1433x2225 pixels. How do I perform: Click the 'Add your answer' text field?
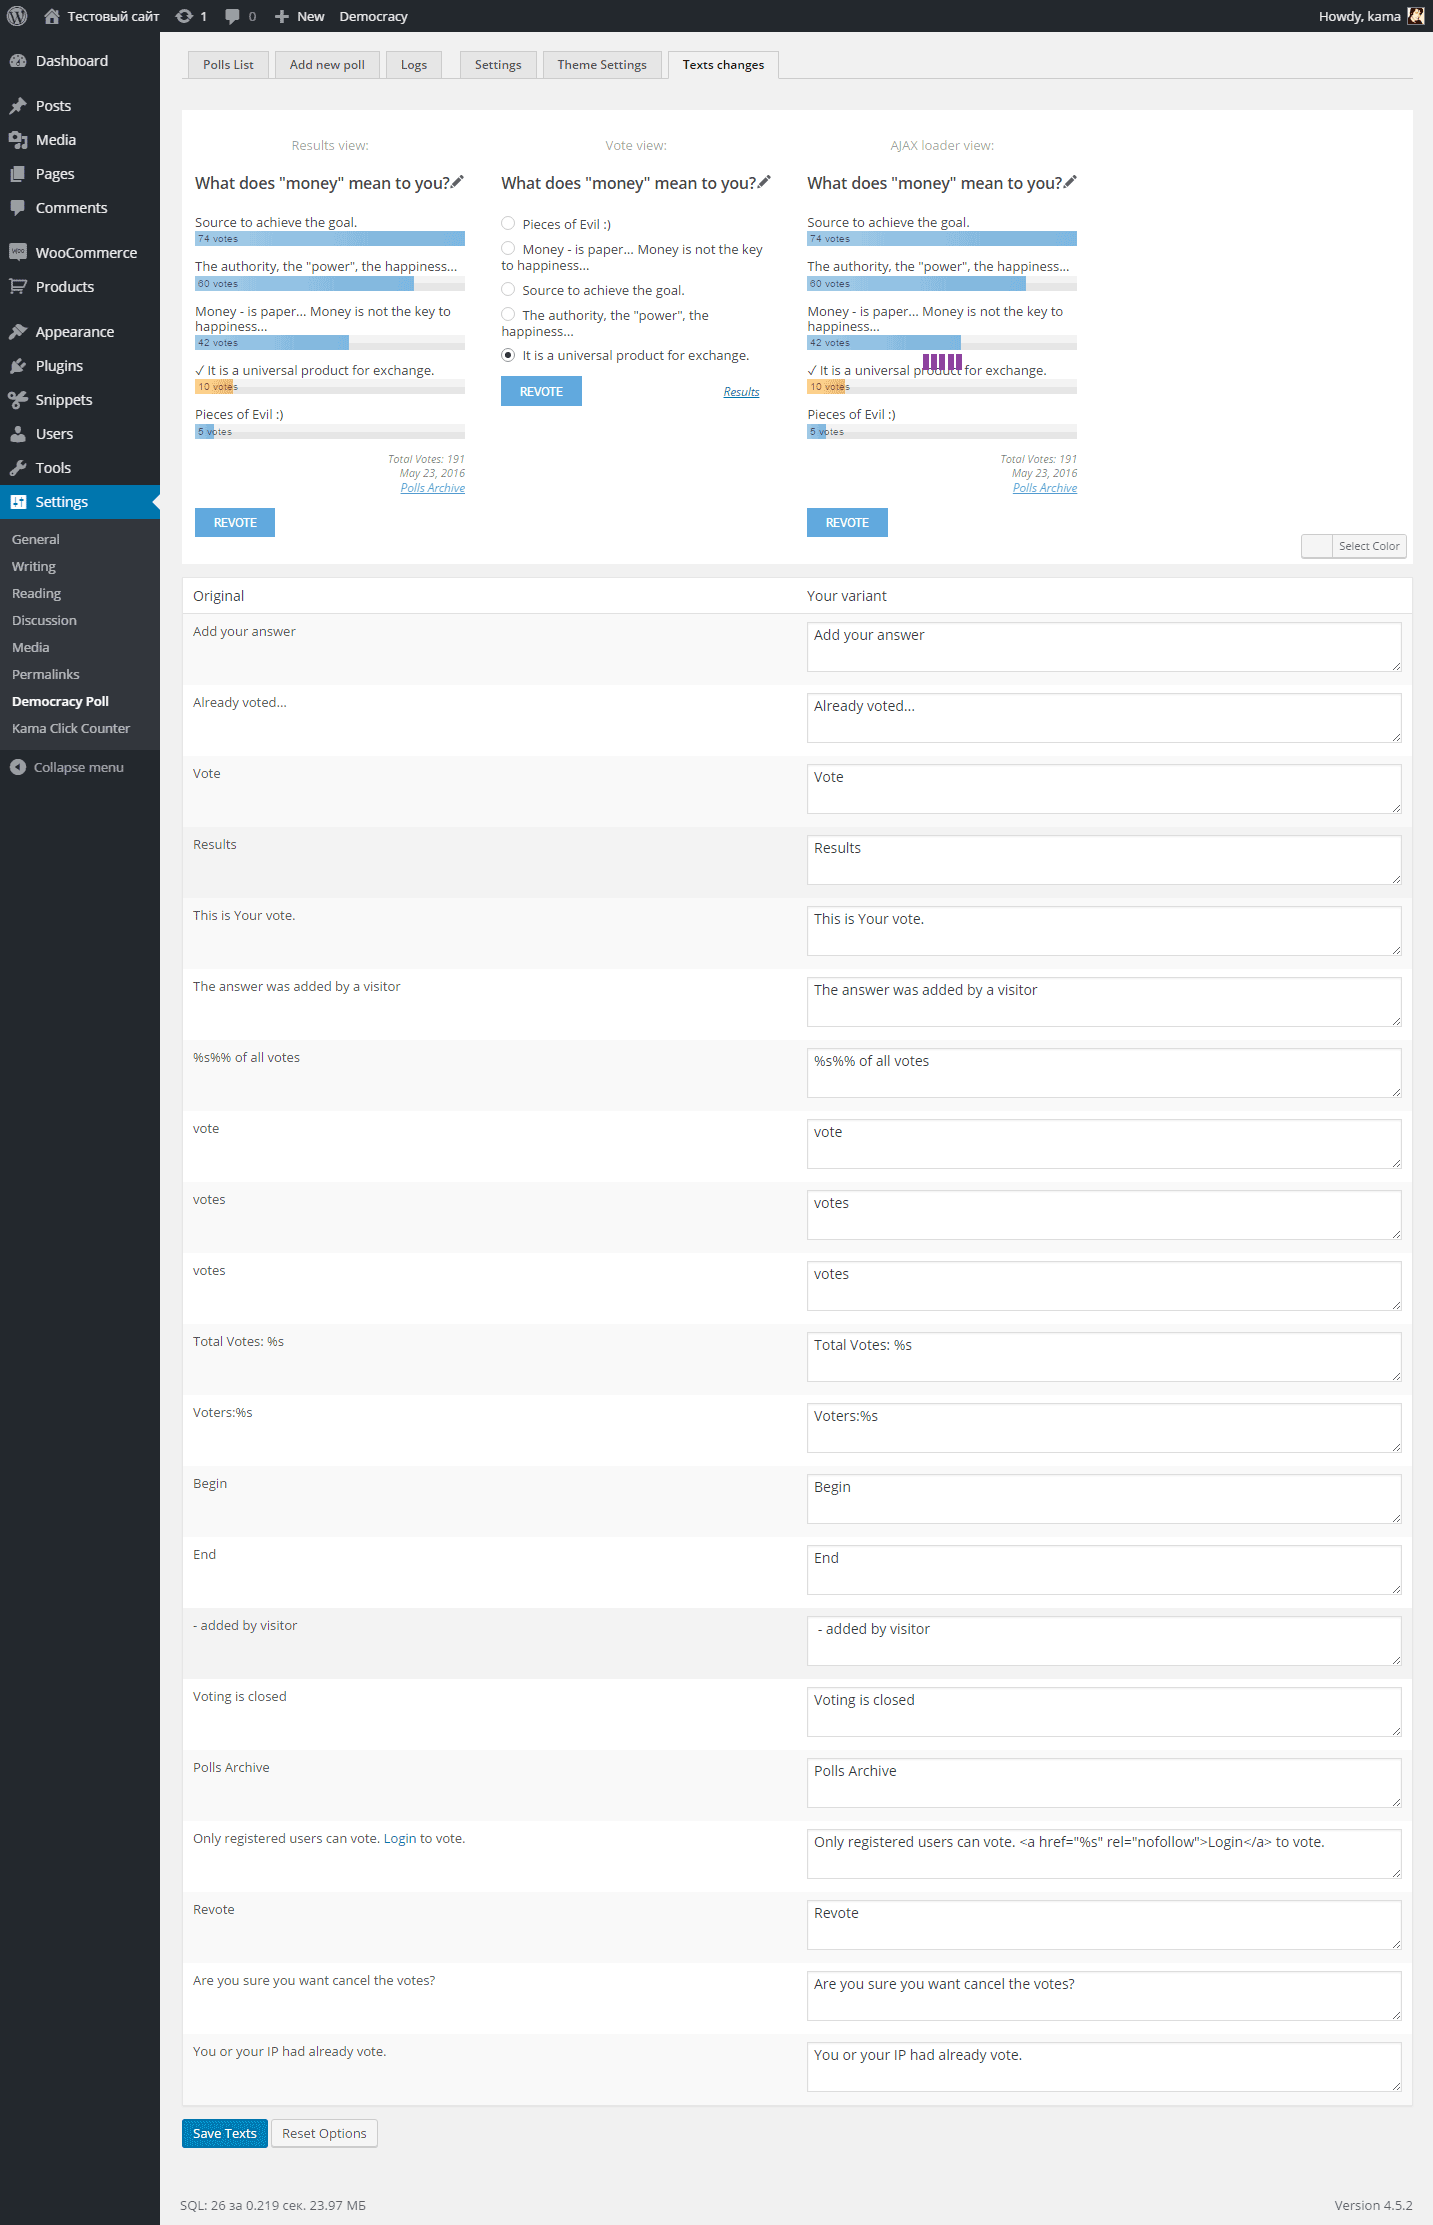1104,647
